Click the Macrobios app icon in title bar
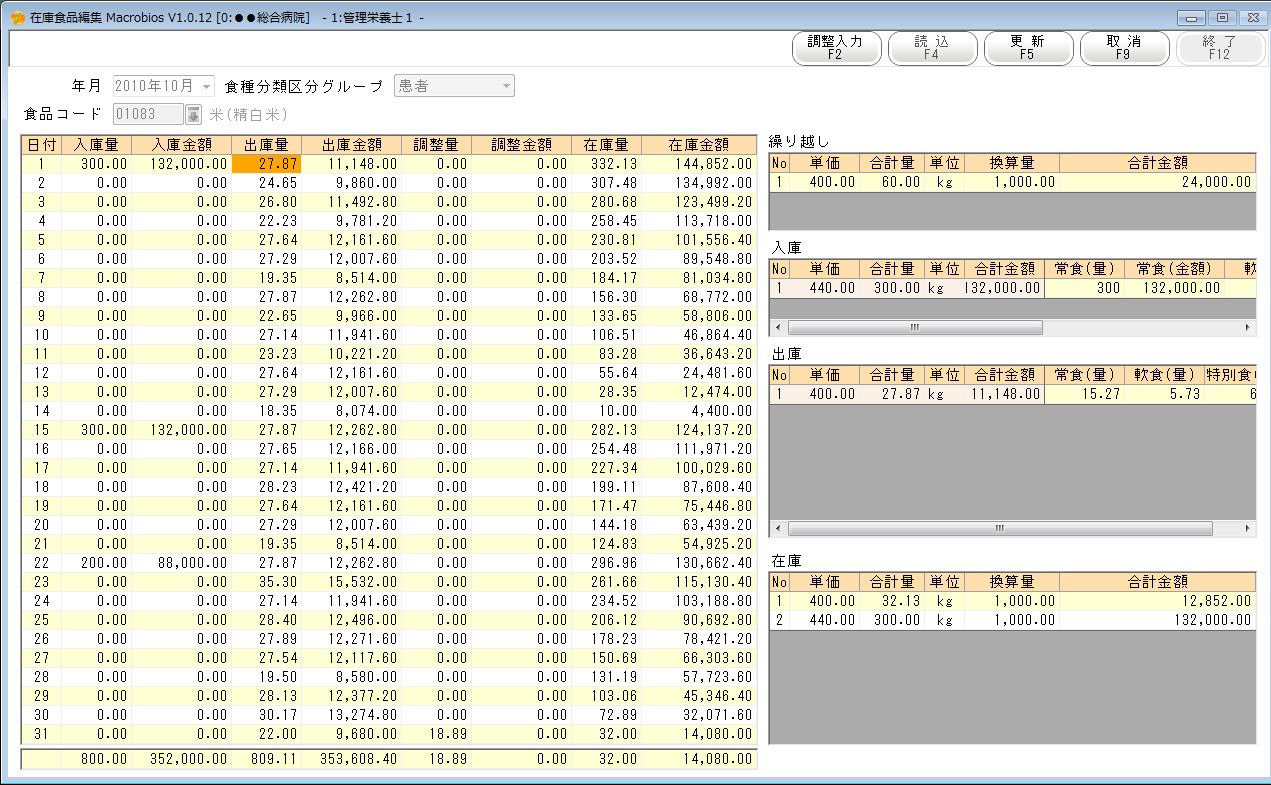 coord(16,17)
